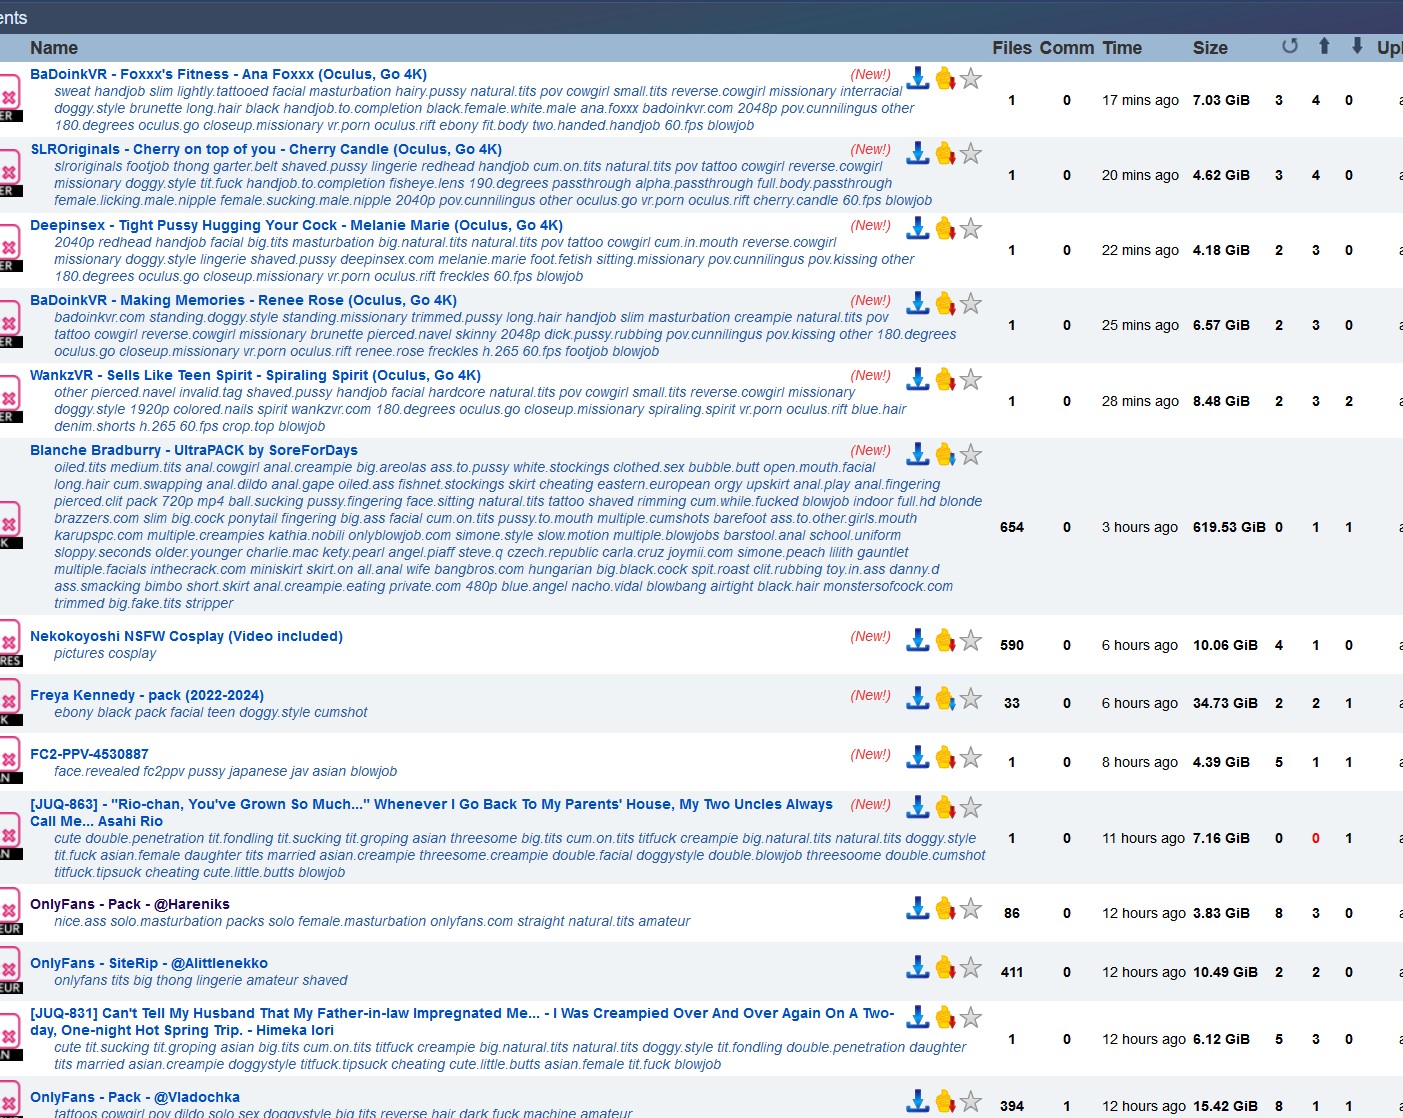Download the JUQ-863 torrent
This screenshot has height=1118, width=1403.
point(917,808)
